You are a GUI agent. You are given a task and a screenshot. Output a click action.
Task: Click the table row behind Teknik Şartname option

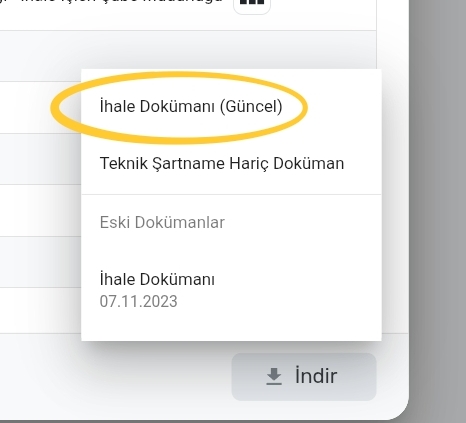click(x=40, y=159)
